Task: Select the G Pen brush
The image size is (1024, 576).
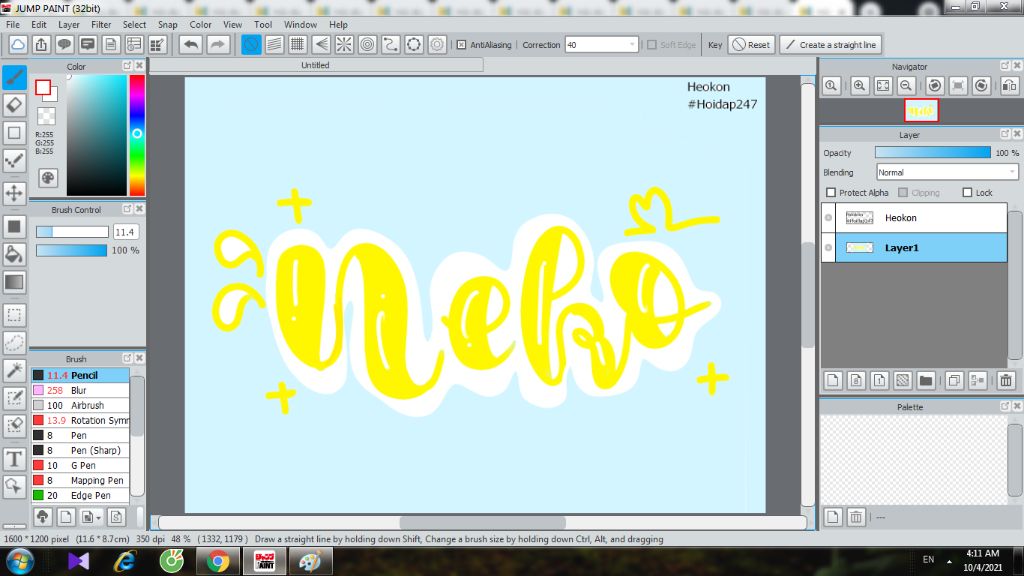Action: pyautogui.click(x=80, y=465)
